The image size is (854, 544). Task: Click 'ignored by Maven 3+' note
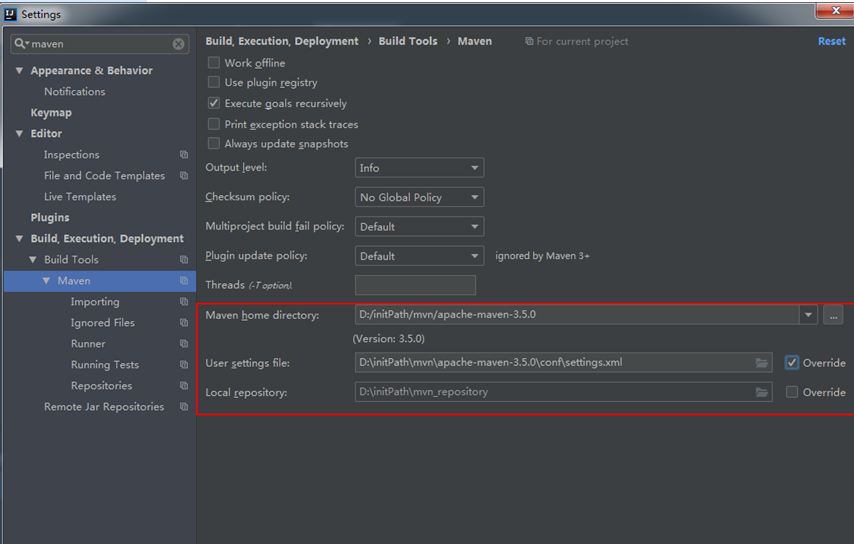[542, 256]
